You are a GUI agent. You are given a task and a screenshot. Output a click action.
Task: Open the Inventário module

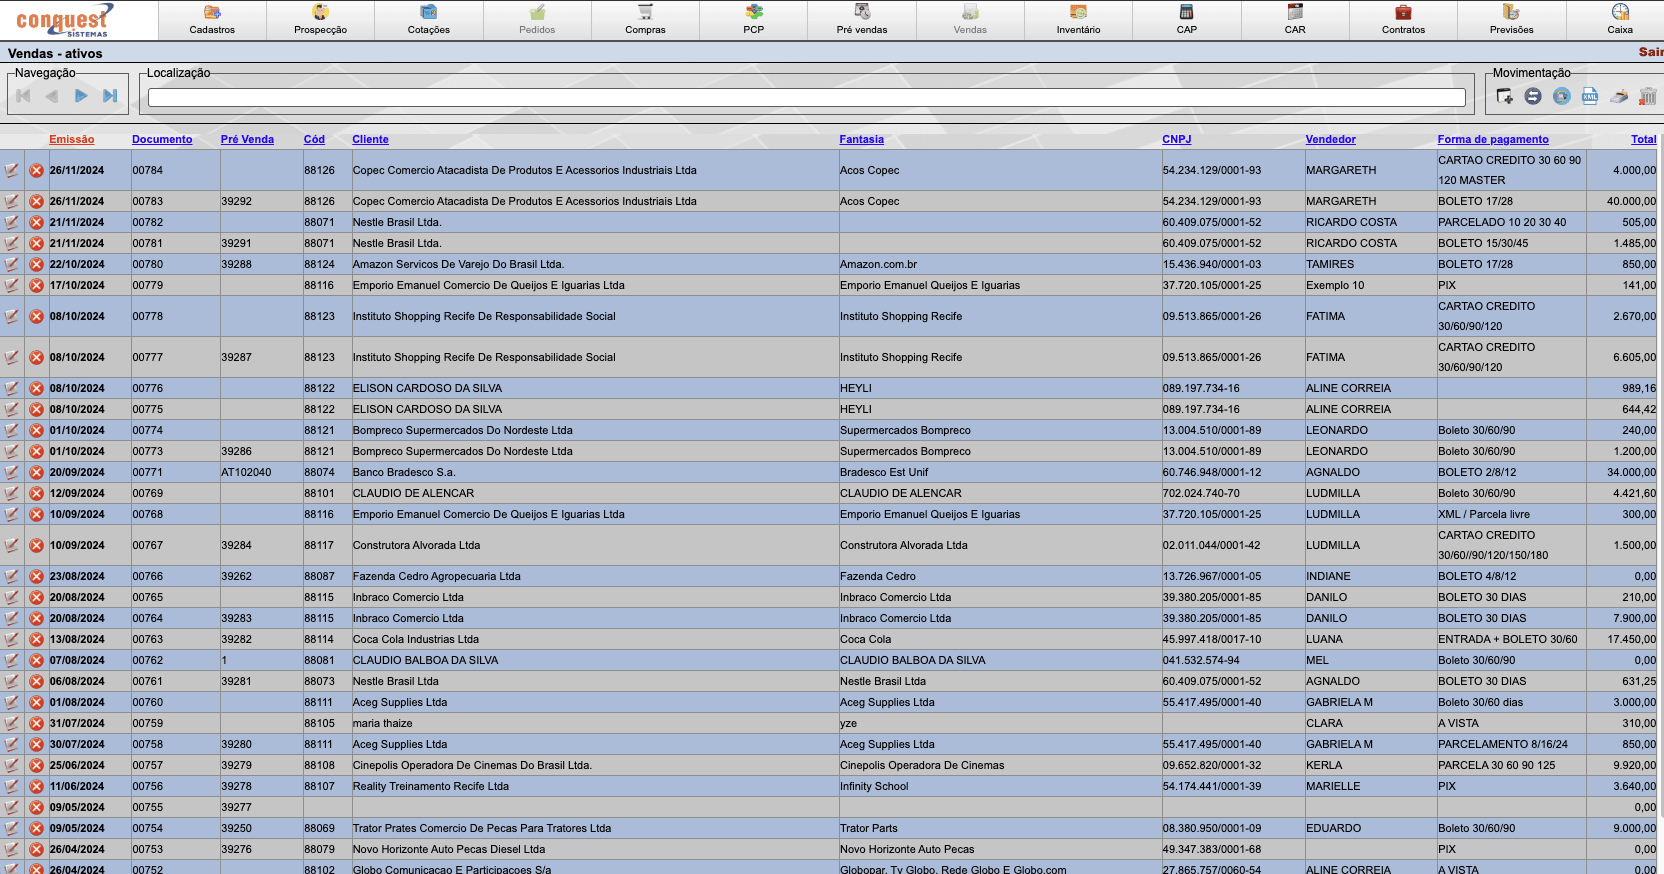(x=1078, y=20)
